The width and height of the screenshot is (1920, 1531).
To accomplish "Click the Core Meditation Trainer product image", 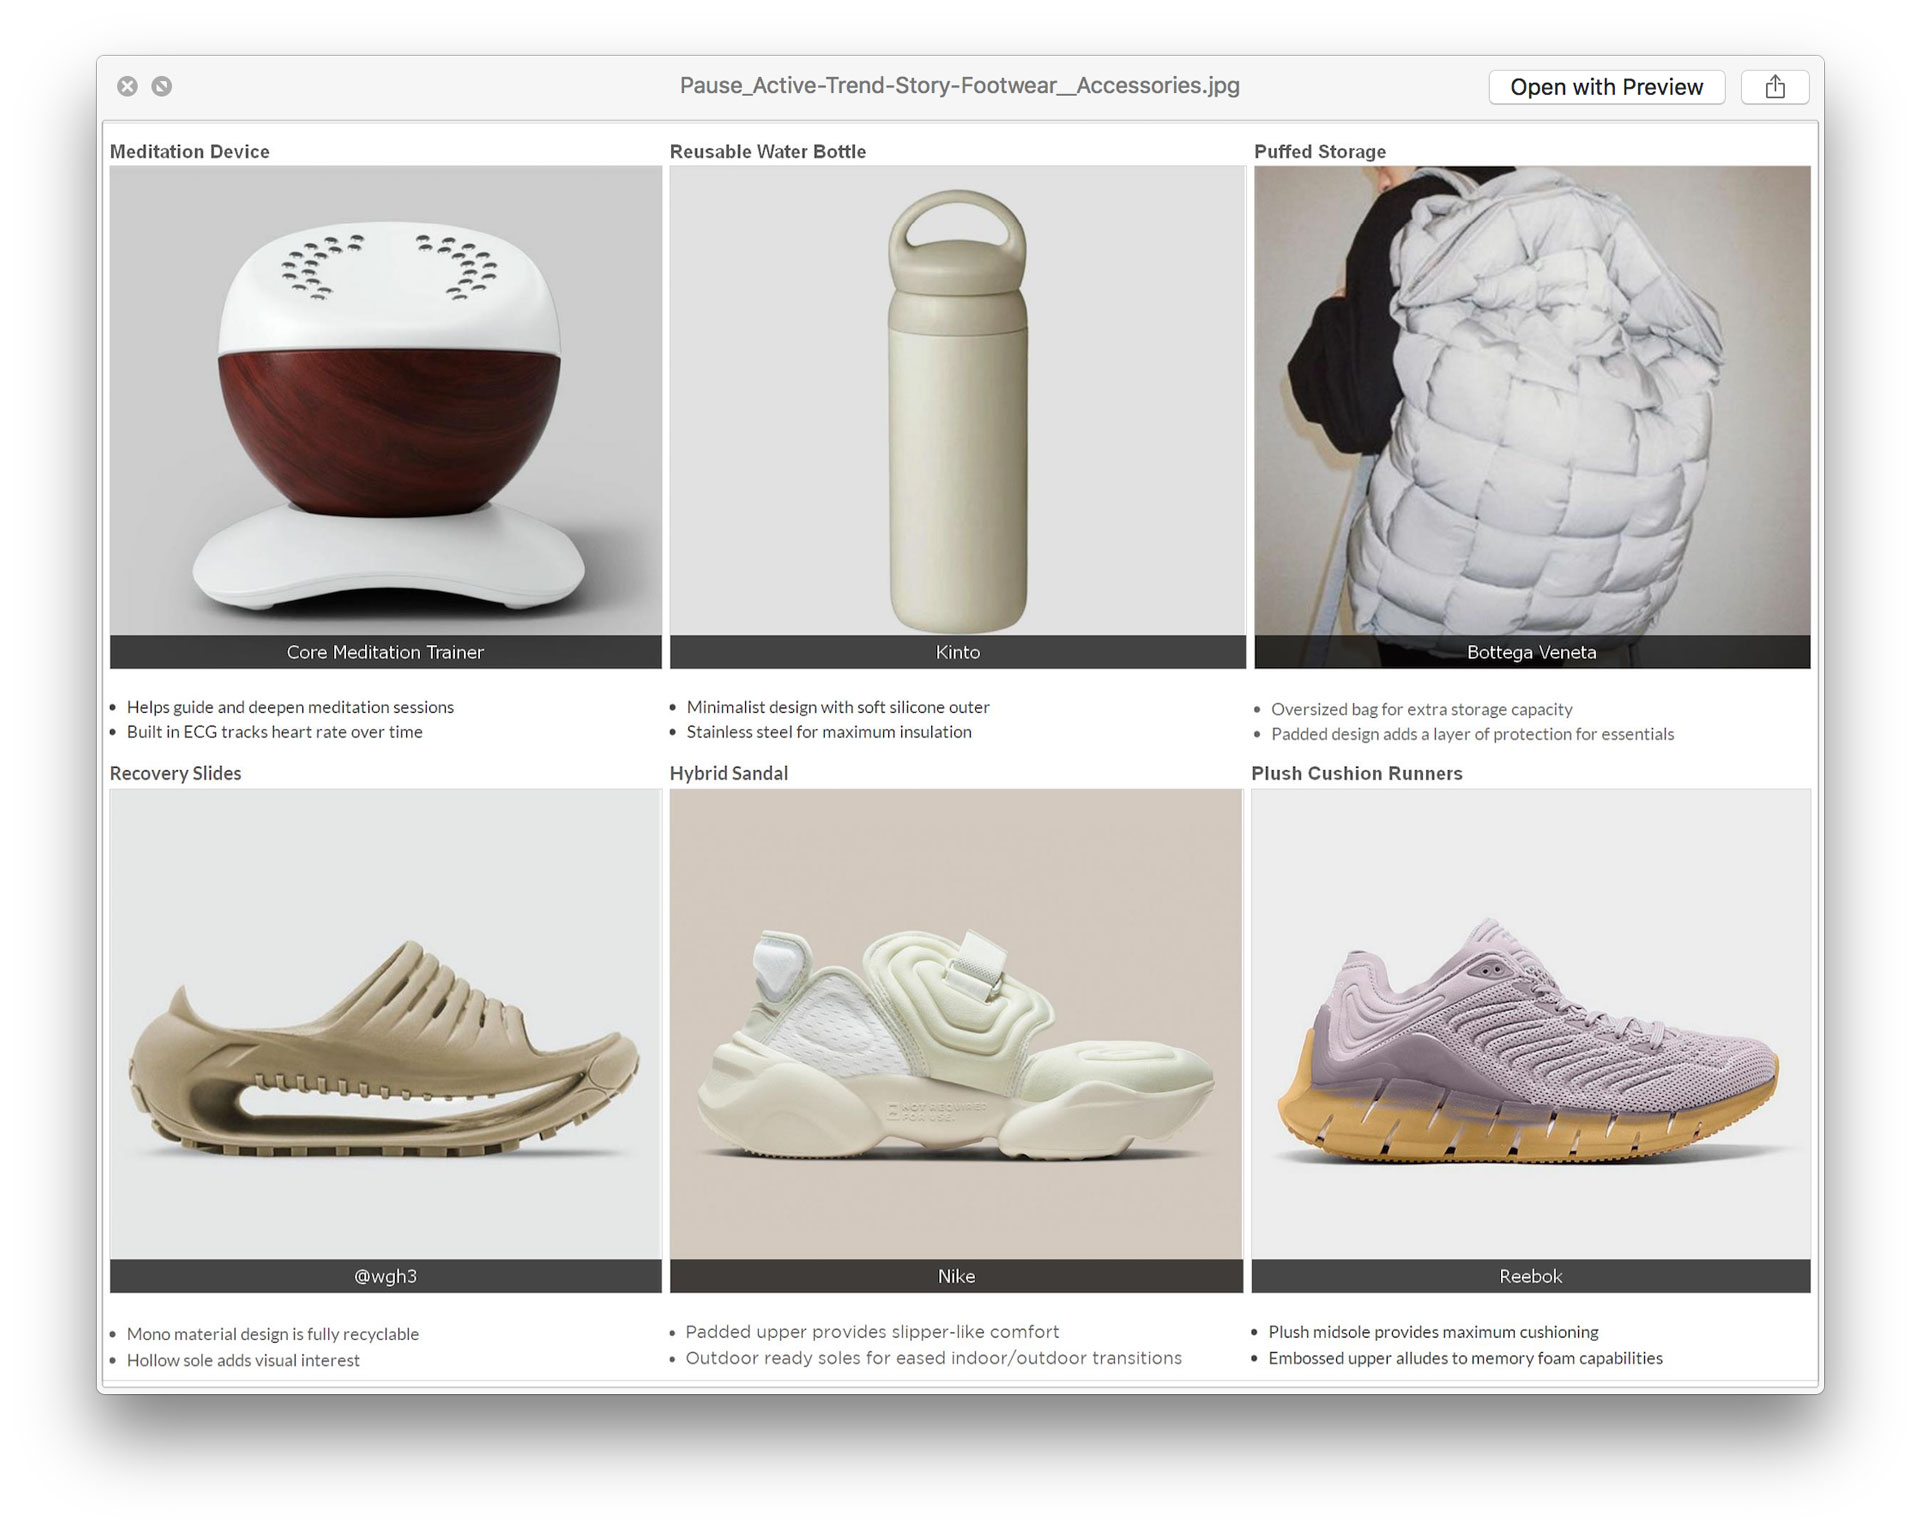I will pyautogui.click(x=386, y=400).
